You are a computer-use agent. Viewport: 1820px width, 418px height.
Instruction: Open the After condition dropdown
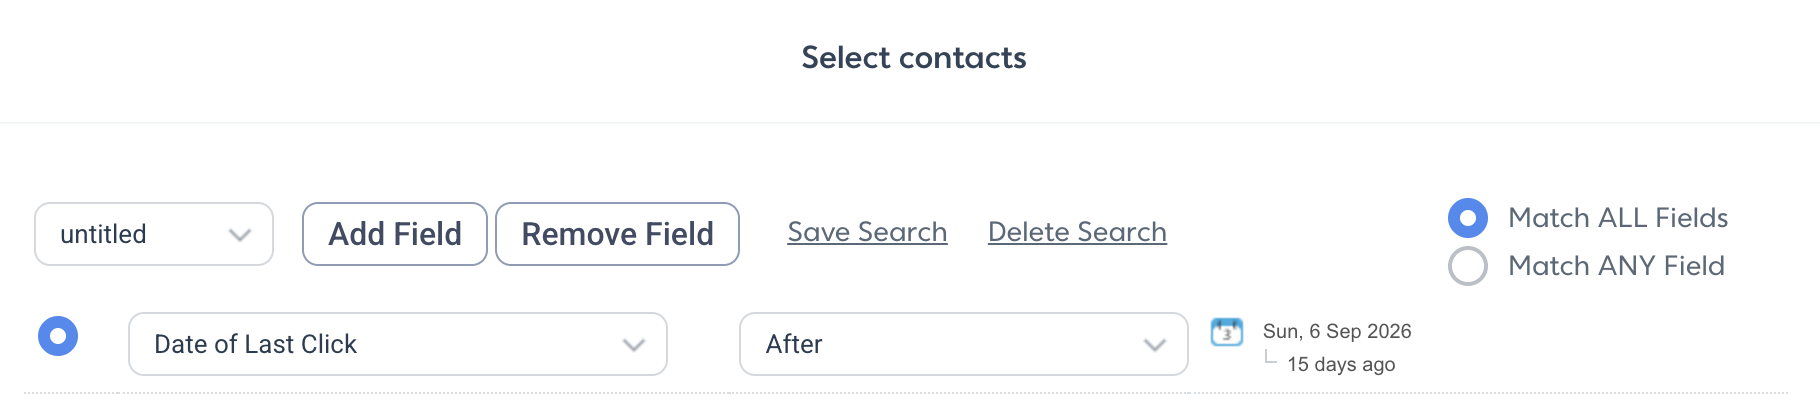click(x=964, y=344)
